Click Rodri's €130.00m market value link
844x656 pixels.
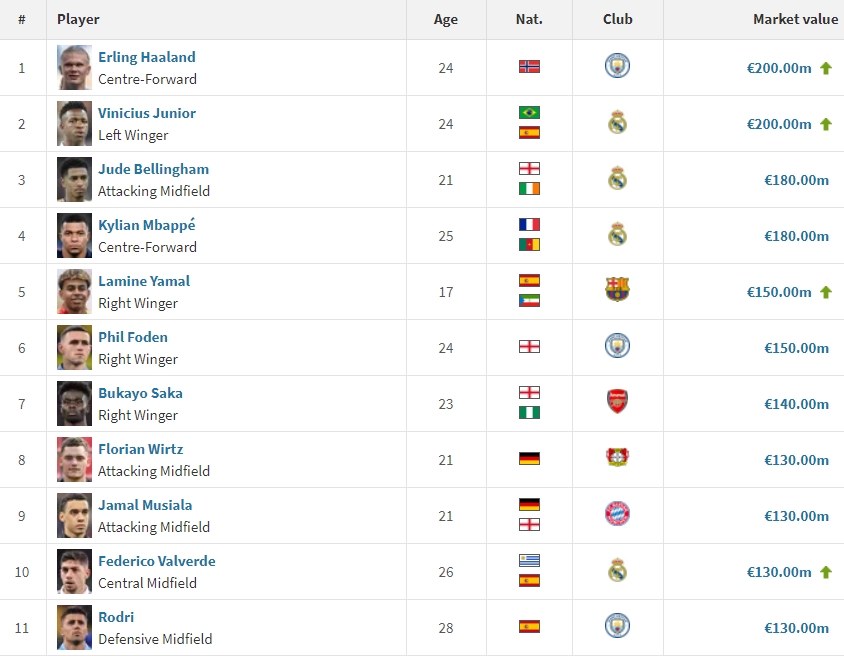[796, 628]
